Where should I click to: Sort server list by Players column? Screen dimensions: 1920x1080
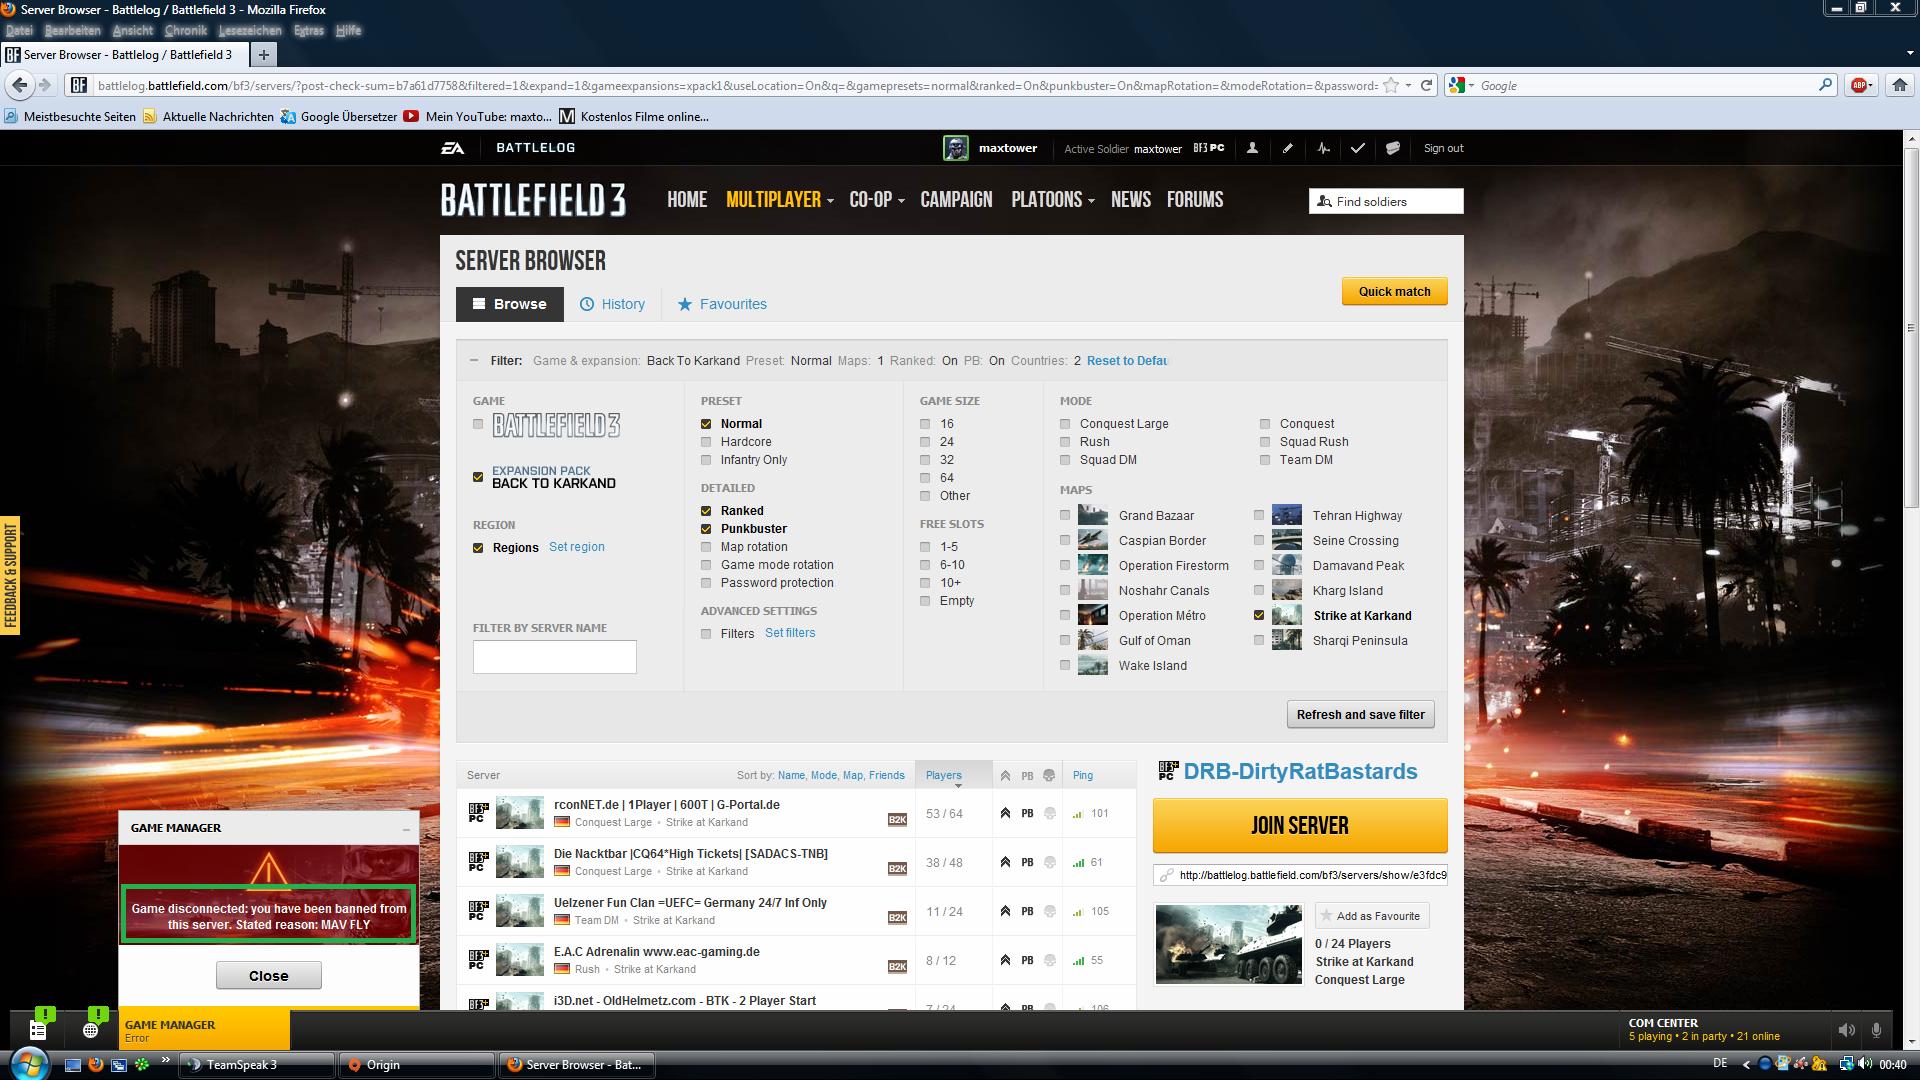944,776
